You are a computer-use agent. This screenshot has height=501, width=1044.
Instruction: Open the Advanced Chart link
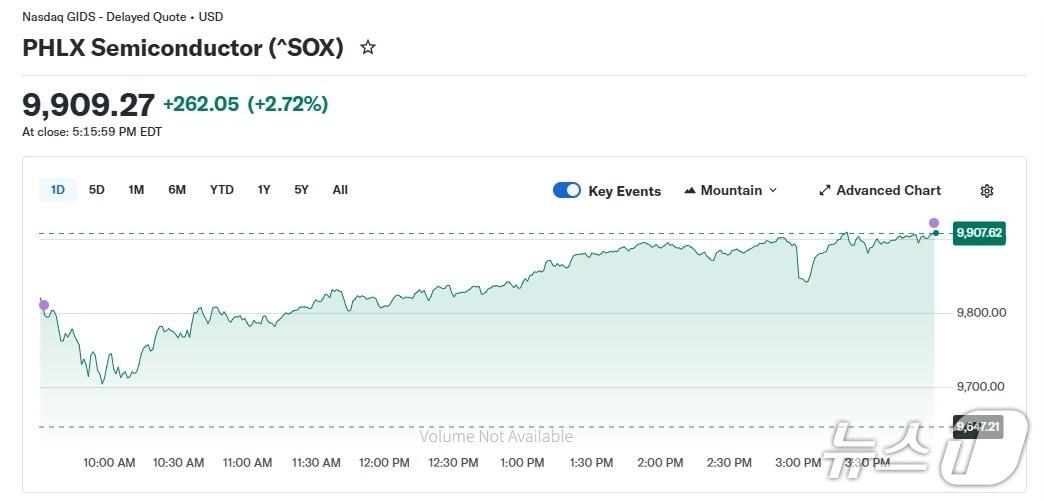(888, 190)
